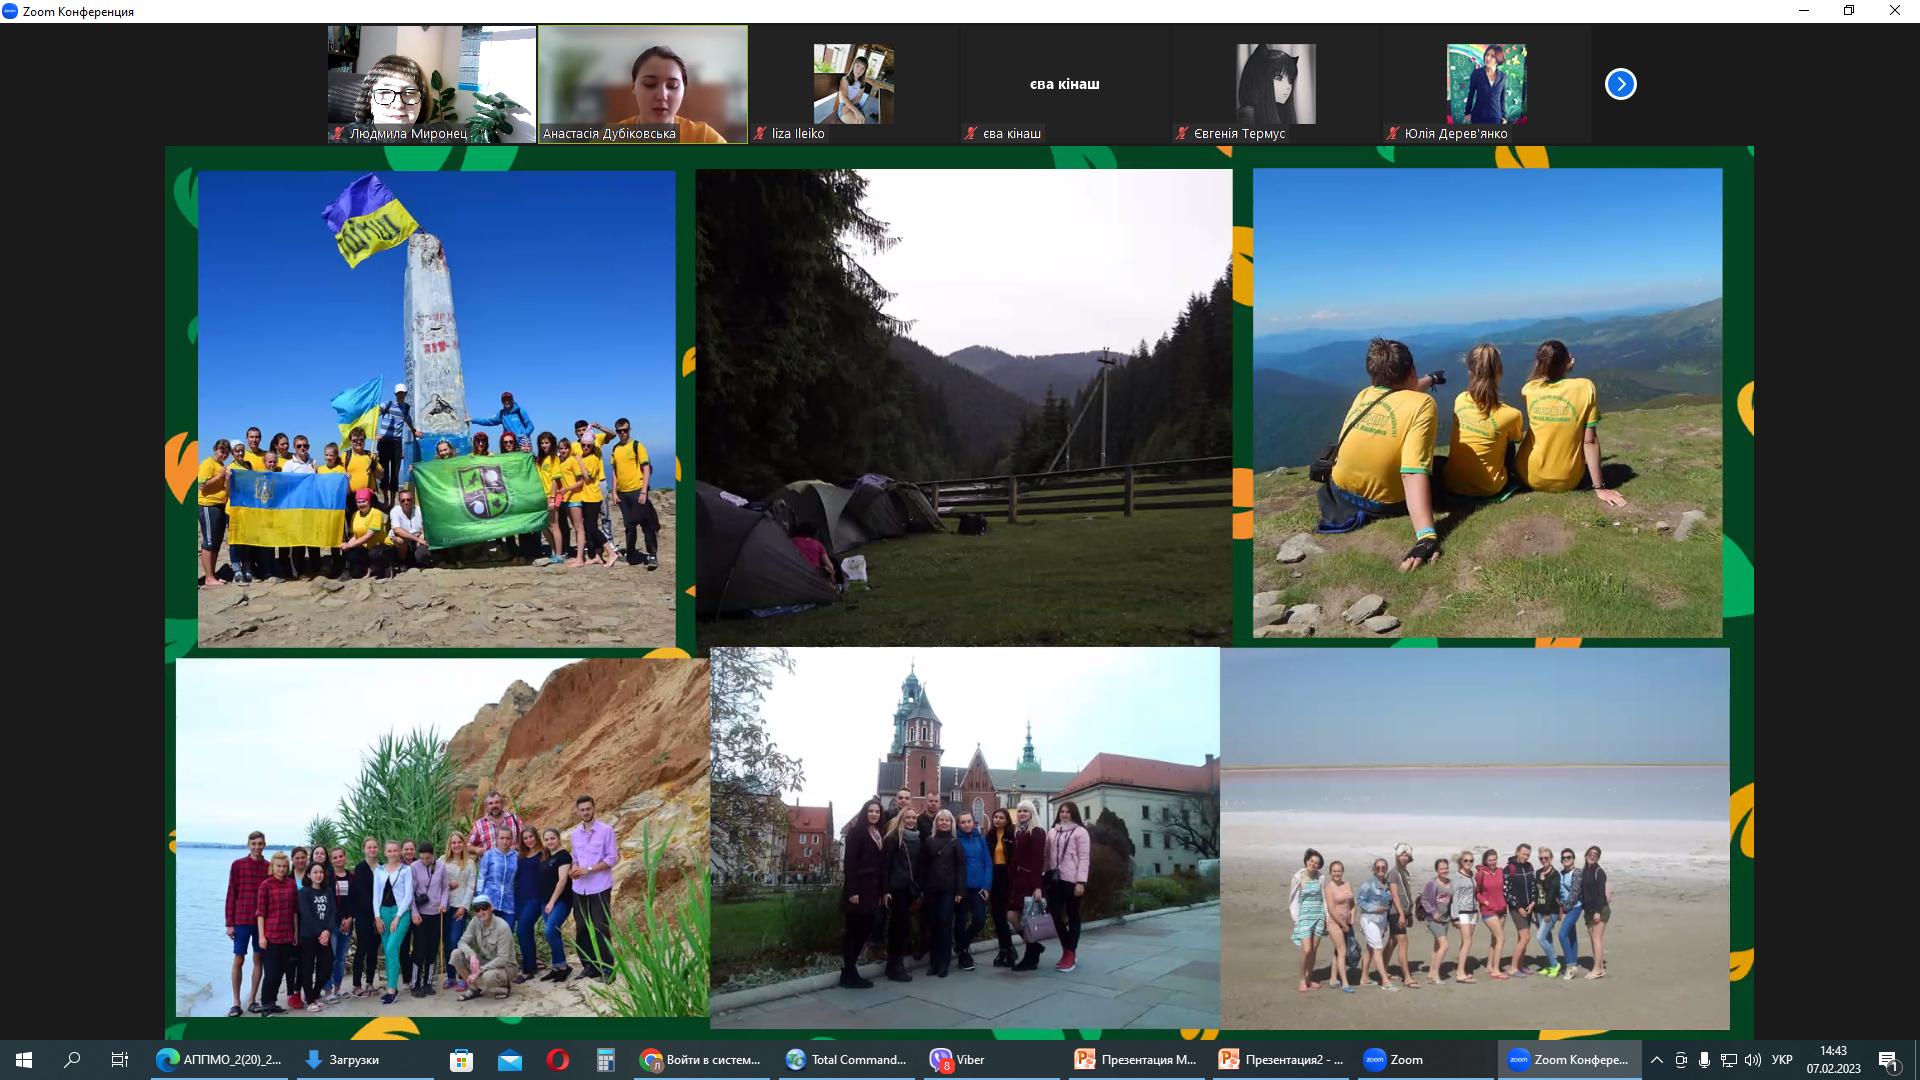Open Task View icon

[x=120, y=1060]
